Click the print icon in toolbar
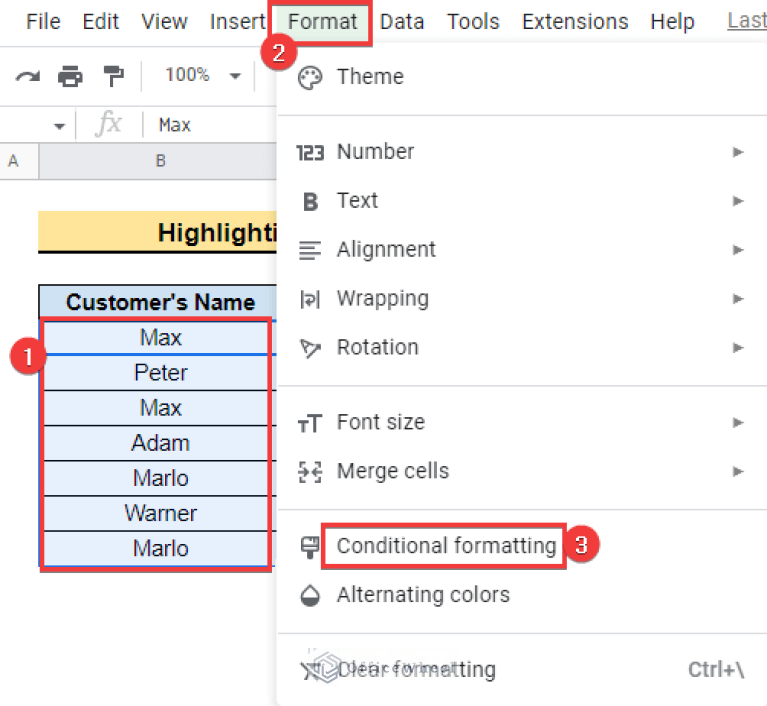This screenshot has width=767, height=706. pos(70,76)
